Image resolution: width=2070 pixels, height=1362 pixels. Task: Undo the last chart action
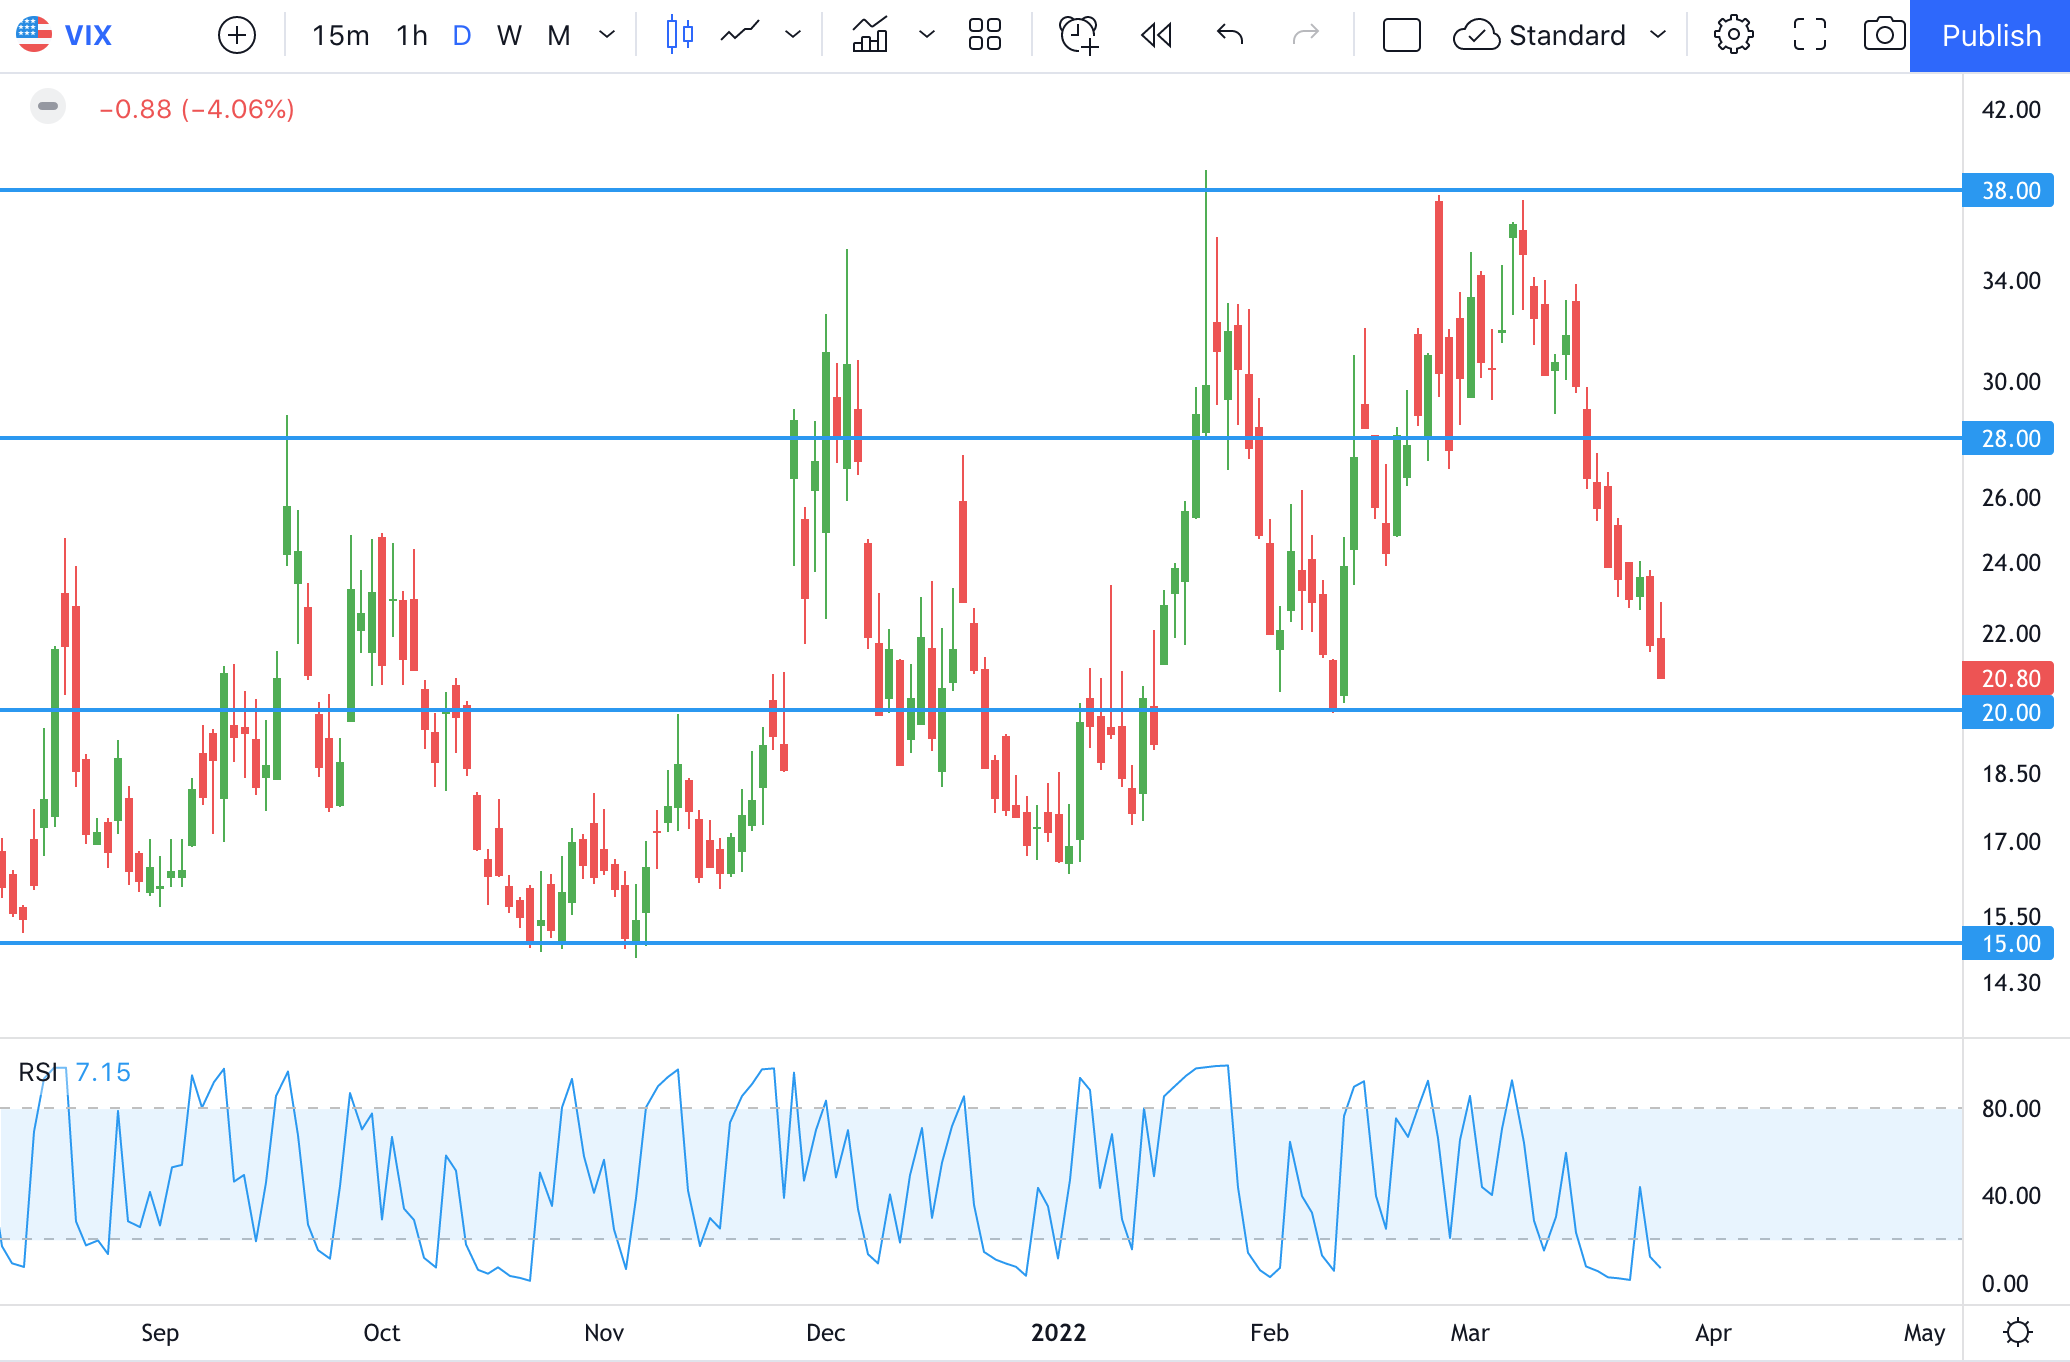[x=1230, y=36]
